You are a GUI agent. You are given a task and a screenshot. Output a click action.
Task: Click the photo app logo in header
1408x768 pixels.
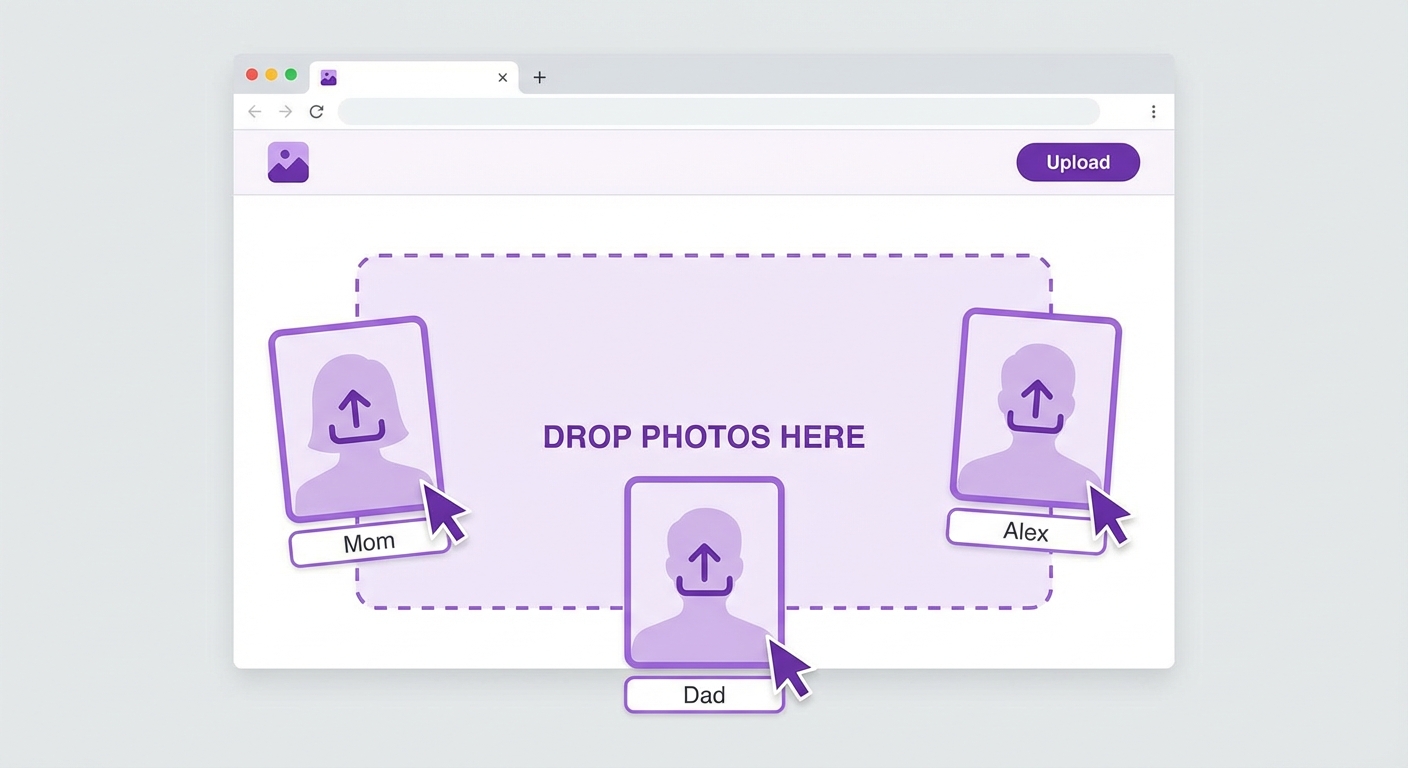click(x=288, y=162)
